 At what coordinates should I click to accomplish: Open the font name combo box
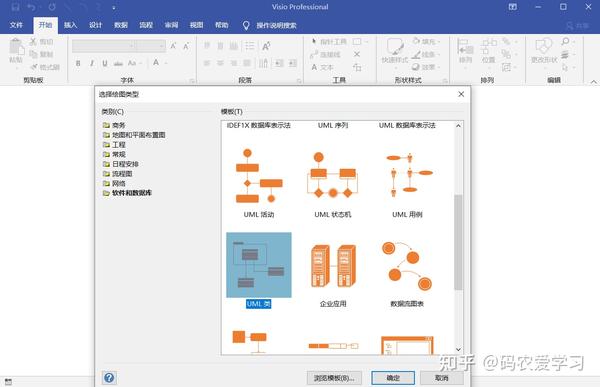point(103,46)
